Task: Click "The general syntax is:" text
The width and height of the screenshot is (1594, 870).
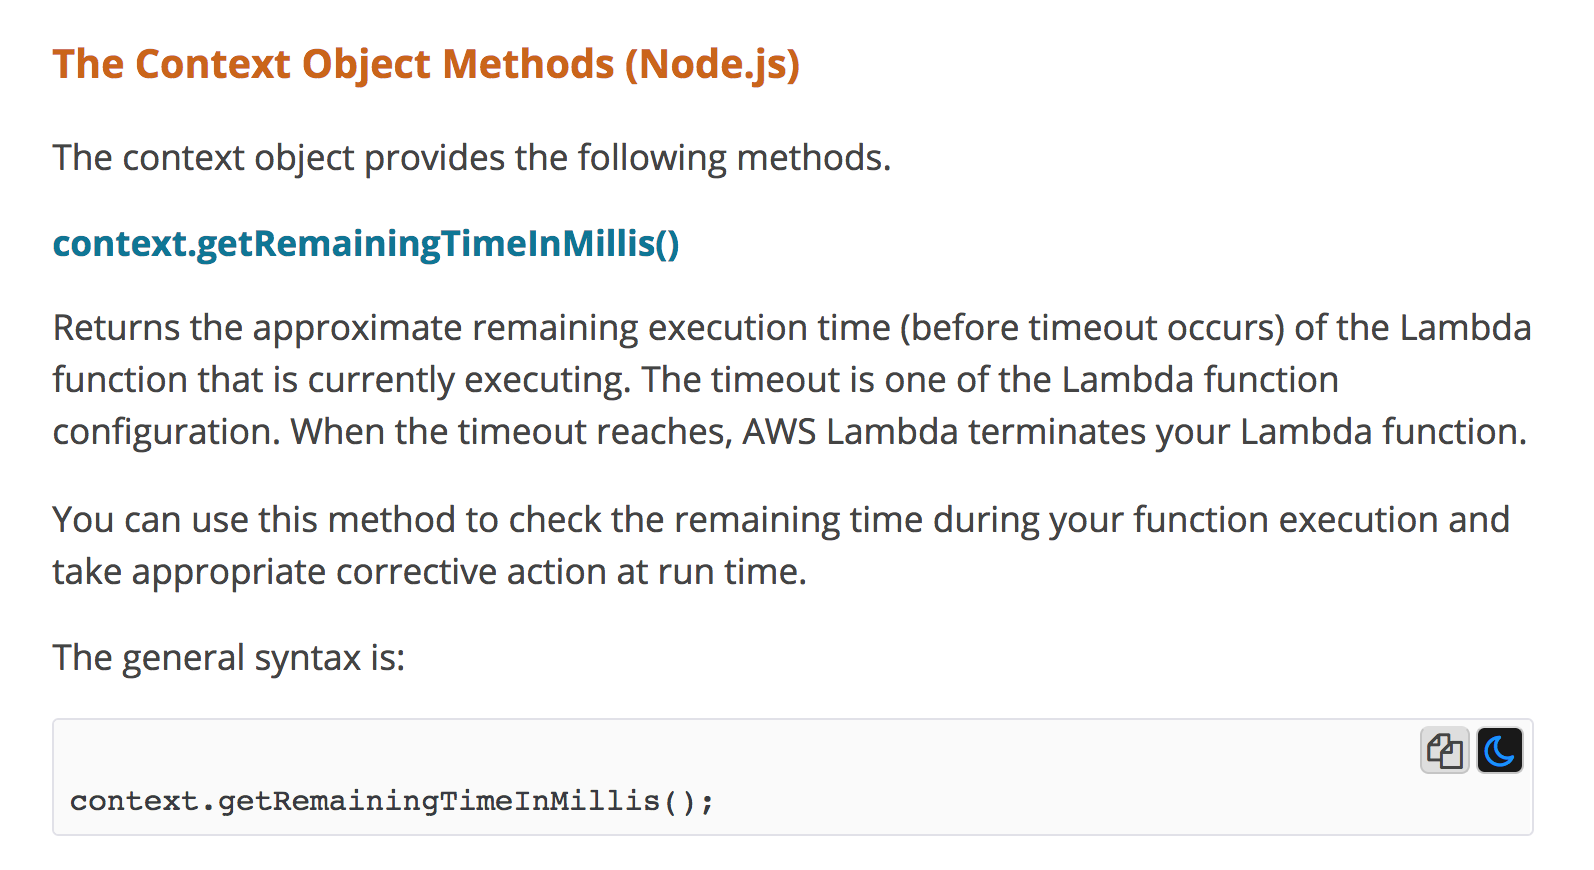Action: coord(228,658)
